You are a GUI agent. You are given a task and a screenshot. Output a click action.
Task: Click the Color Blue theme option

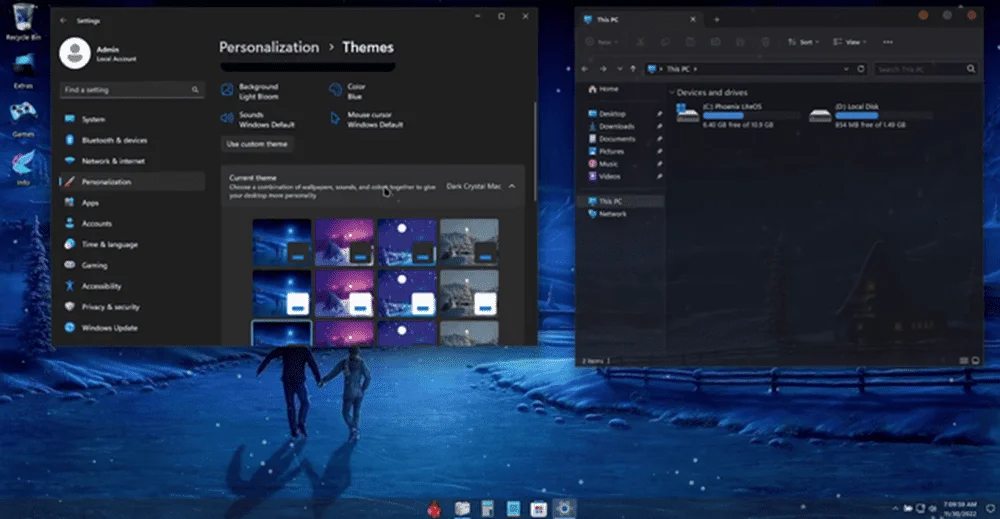(x=348, y=91)
